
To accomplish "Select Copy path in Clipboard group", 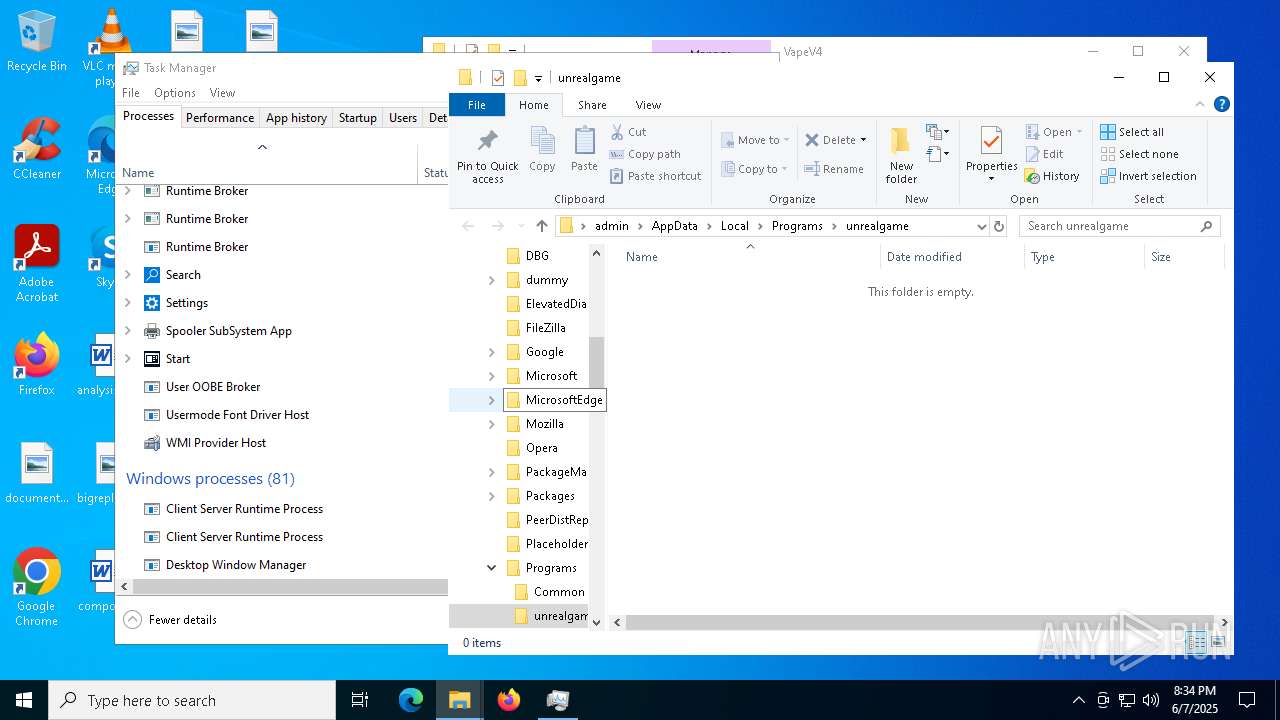I will pyautogui.click(x=645, y=154).
